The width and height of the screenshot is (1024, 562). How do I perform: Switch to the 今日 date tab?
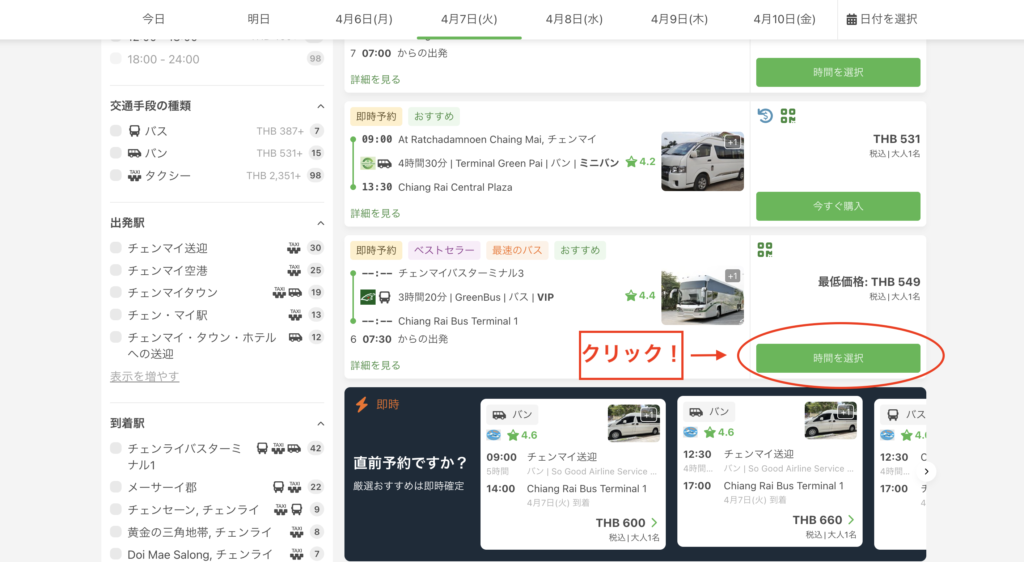(x=154, y=20)
